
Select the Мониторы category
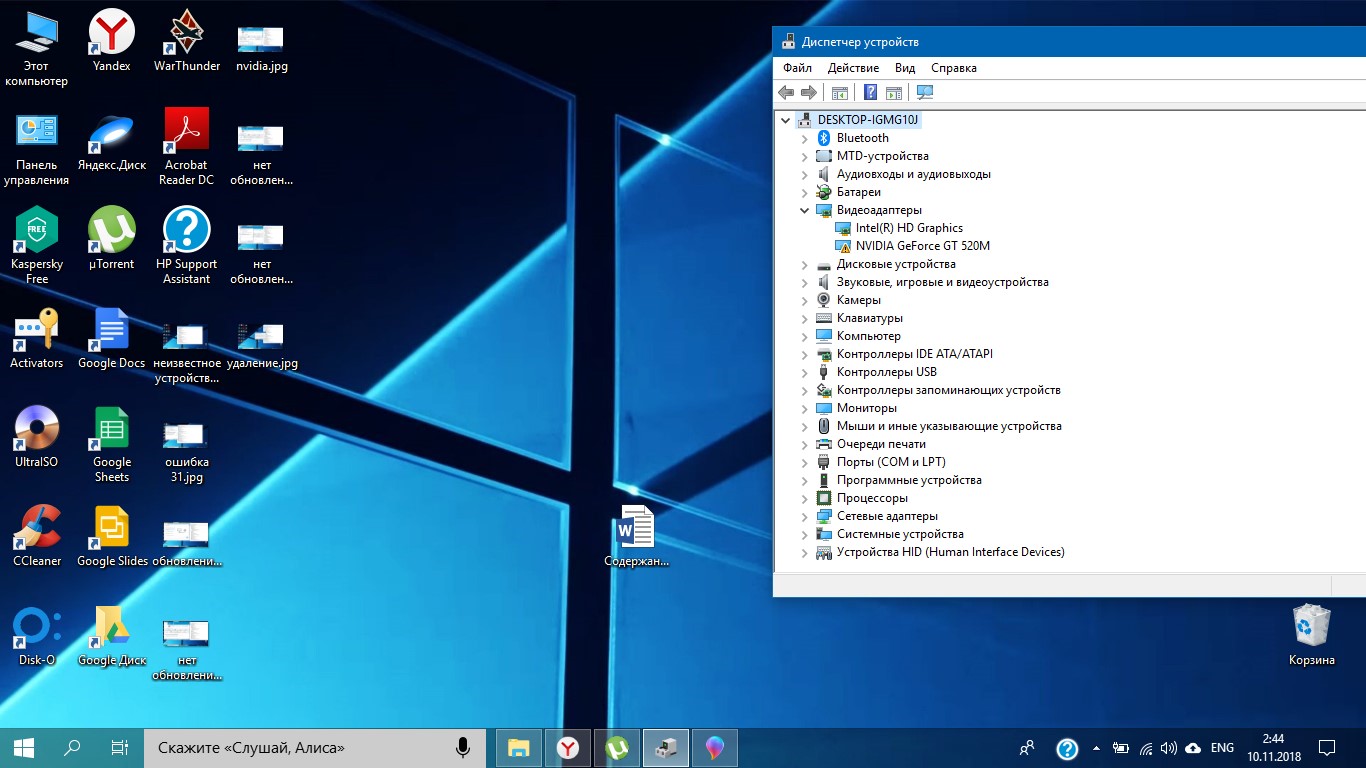867,408
